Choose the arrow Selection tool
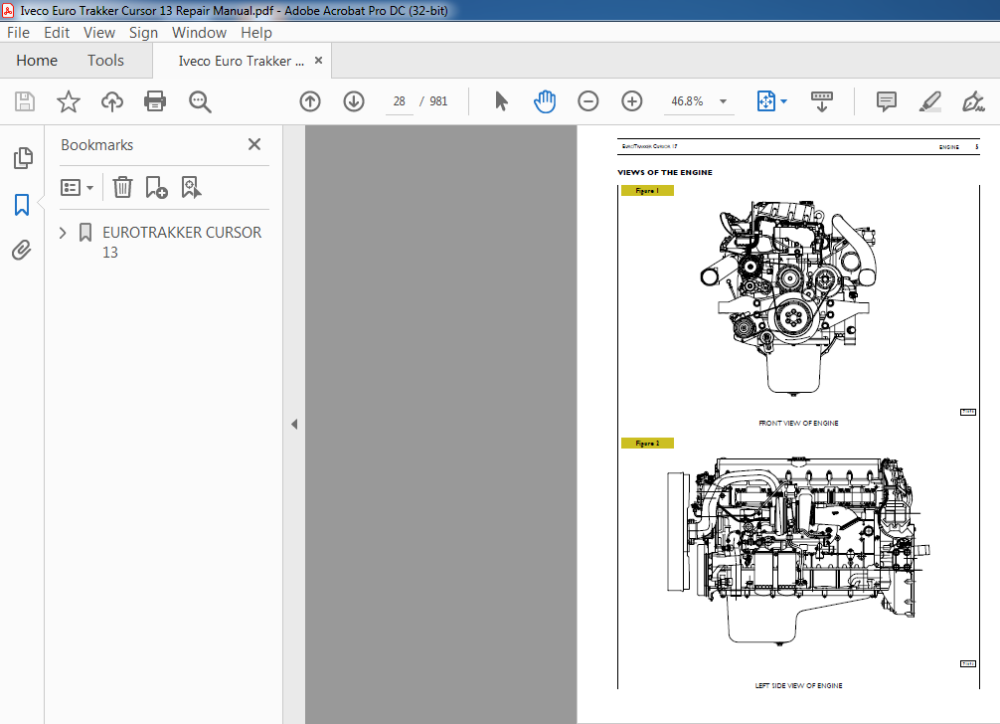 [501, 101]
